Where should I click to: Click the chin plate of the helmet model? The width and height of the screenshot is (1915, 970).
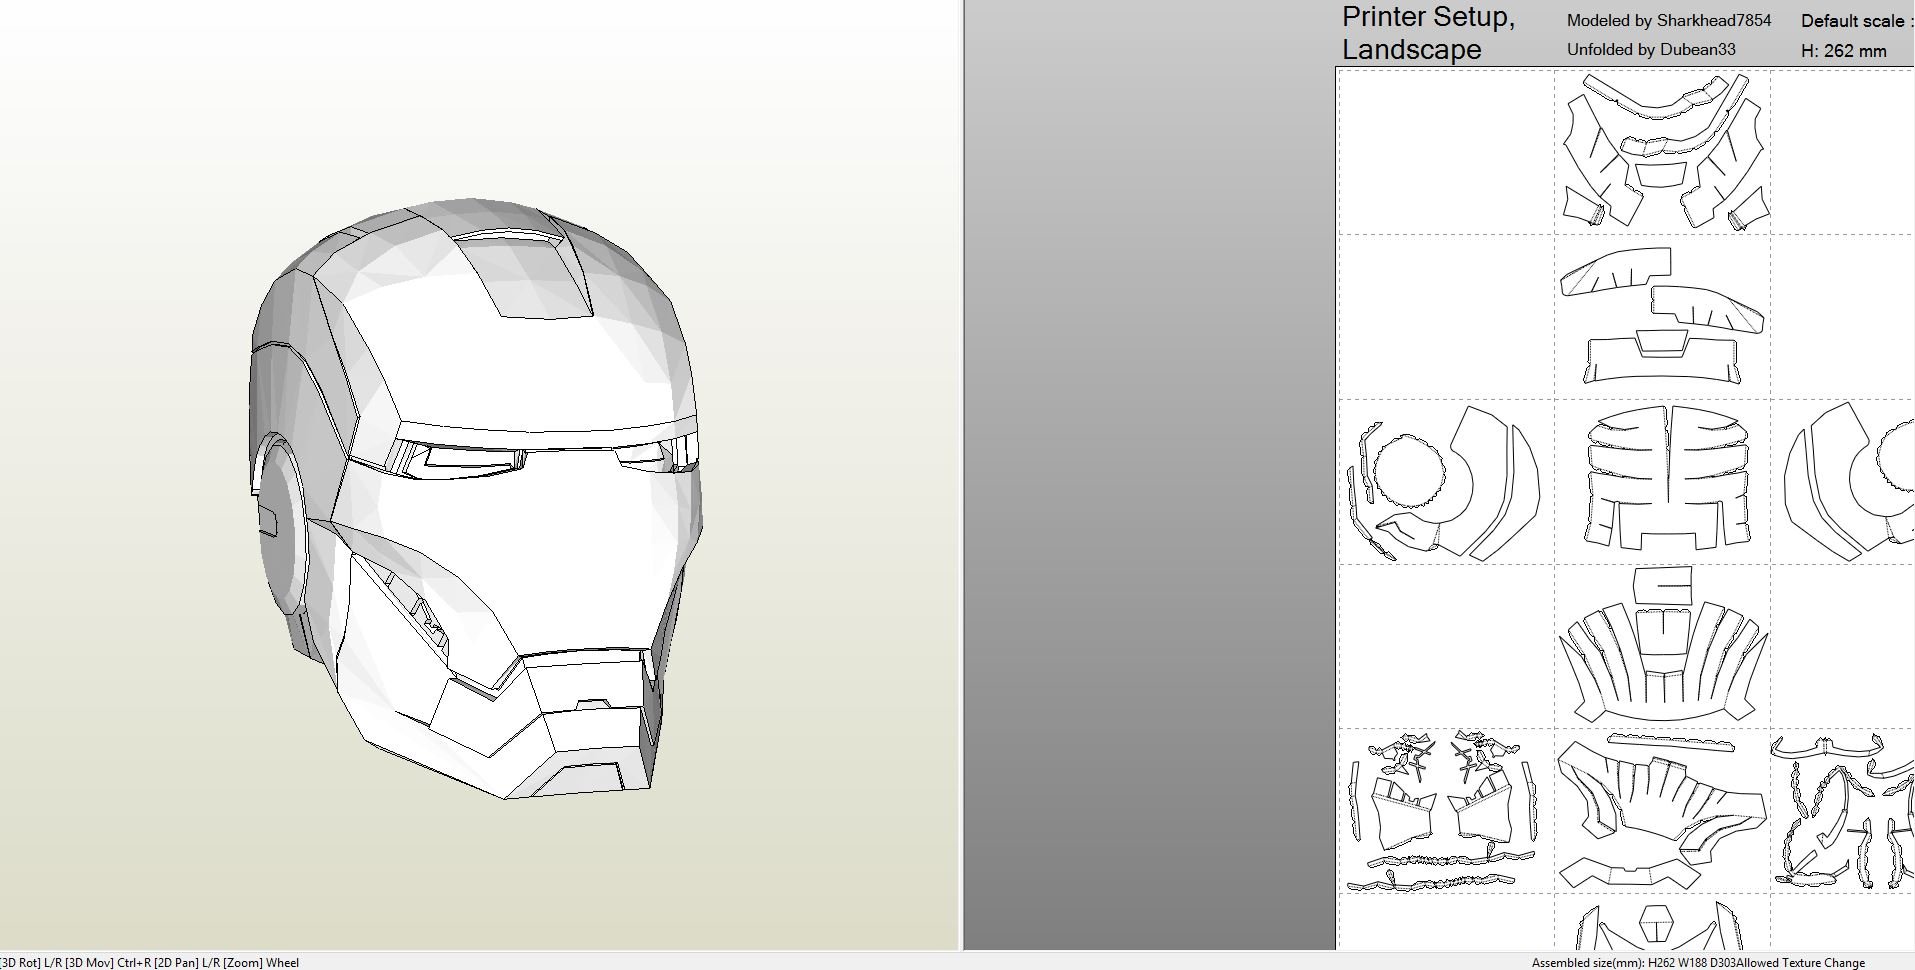click(590, 770)
